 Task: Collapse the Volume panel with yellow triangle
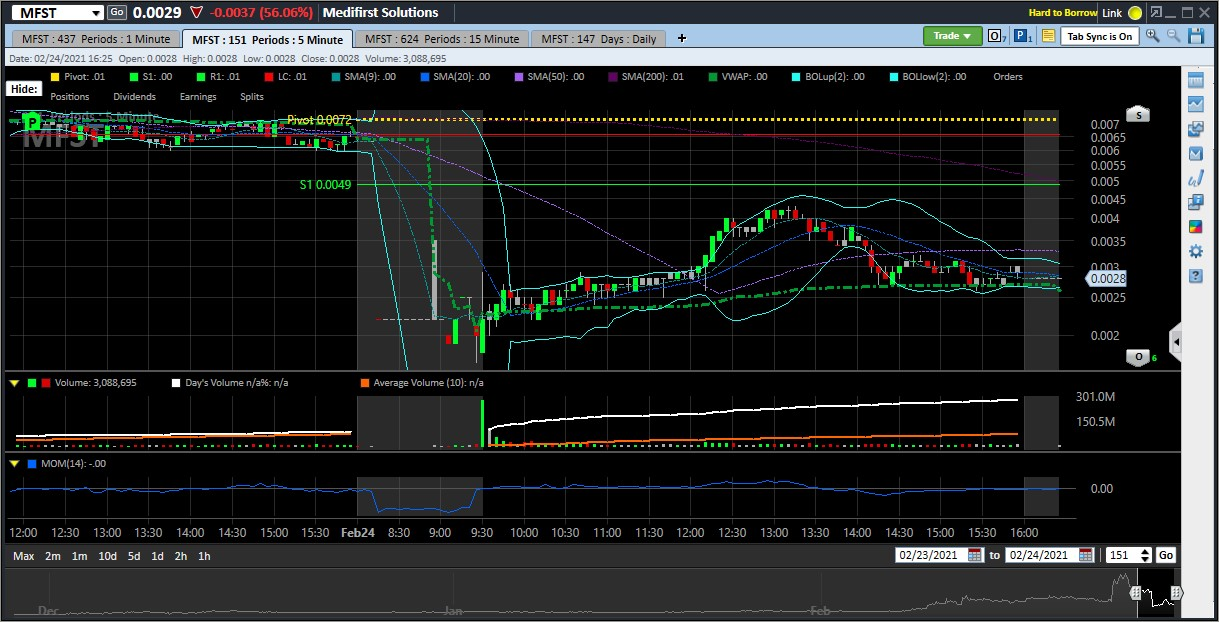[x=14, y=382]
